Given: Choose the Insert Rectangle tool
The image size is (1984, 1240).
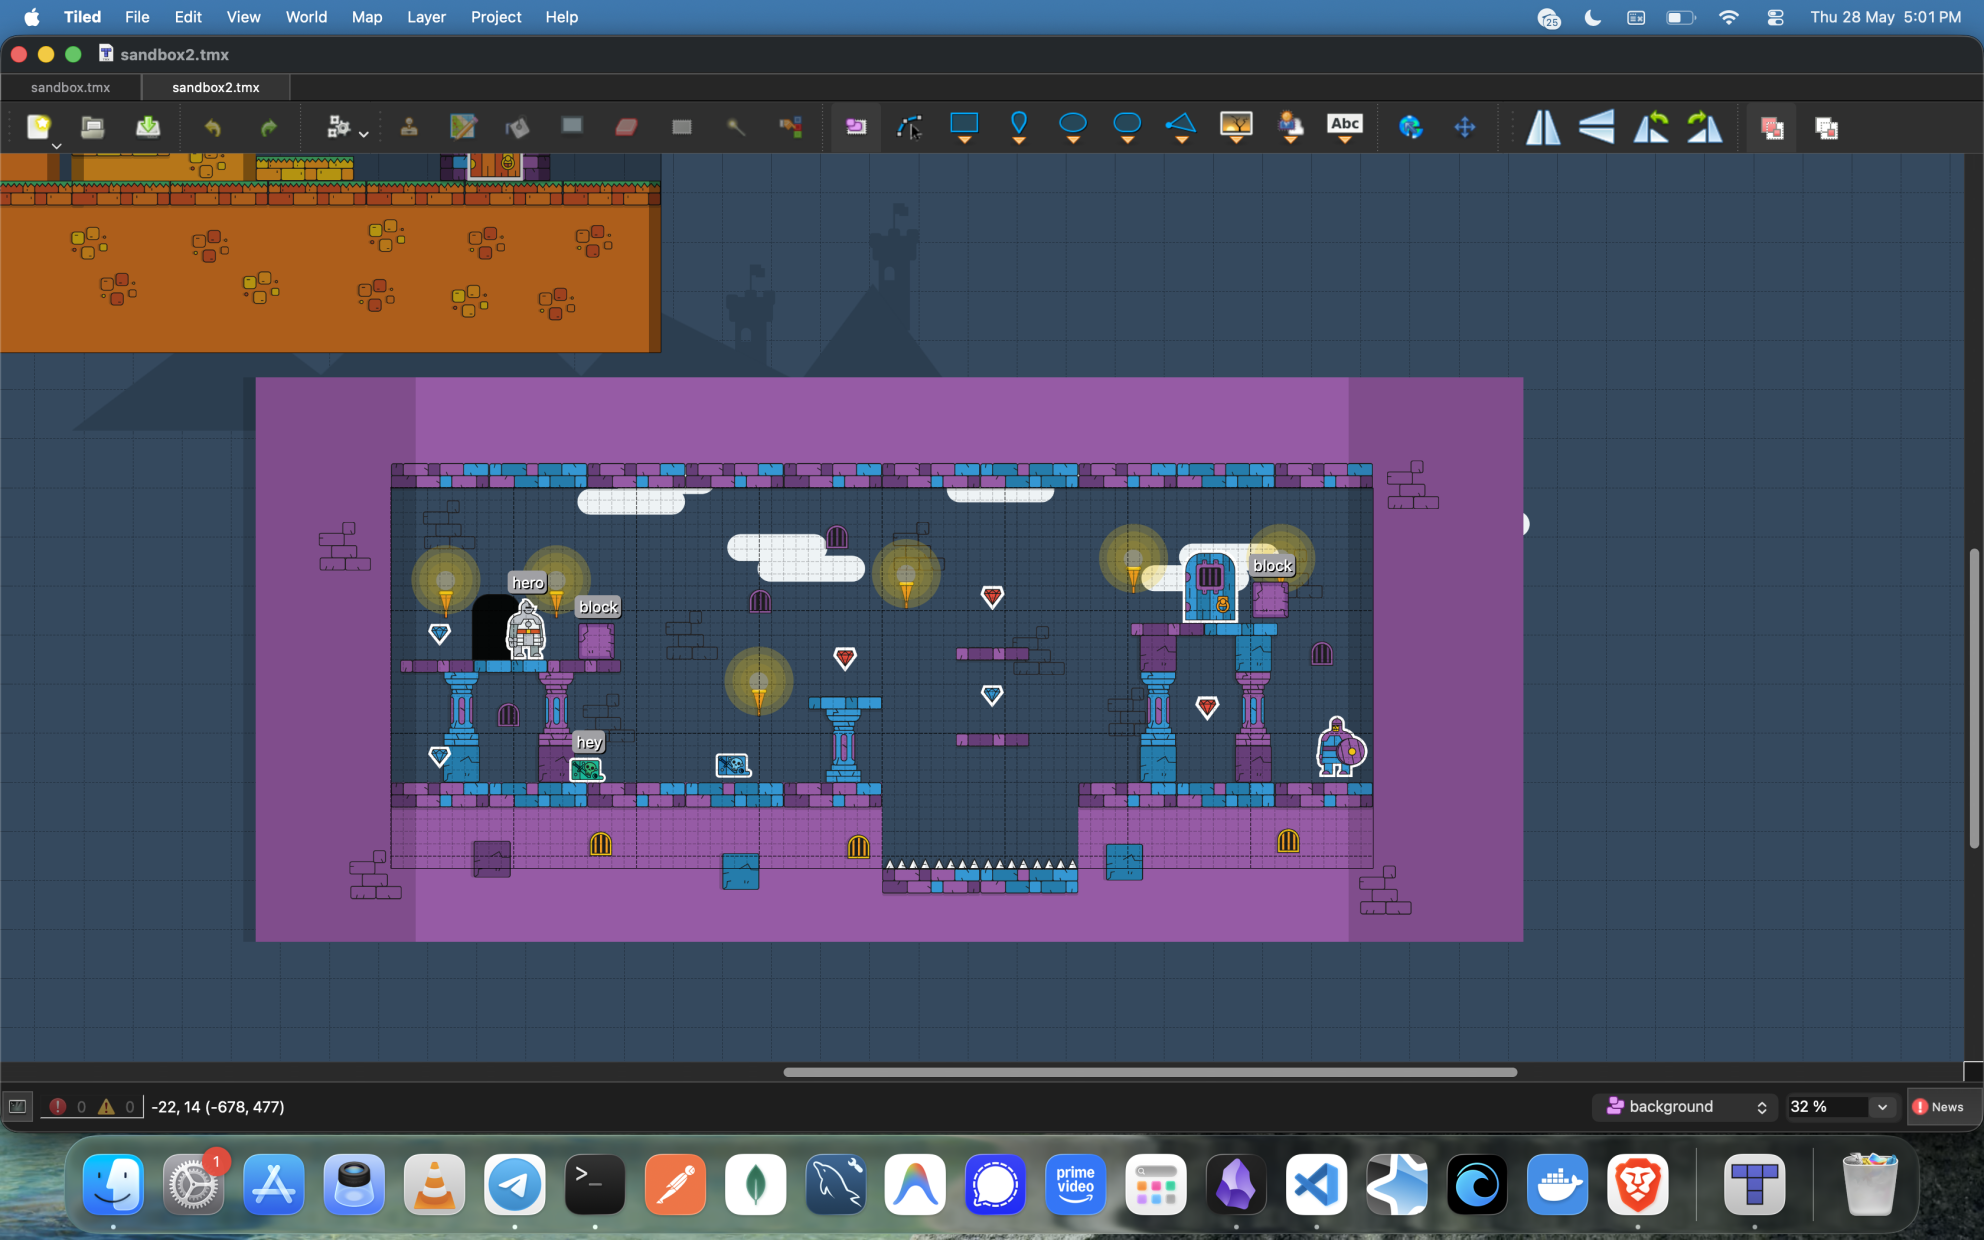Looking at the screenshot, I should (964, 127).
